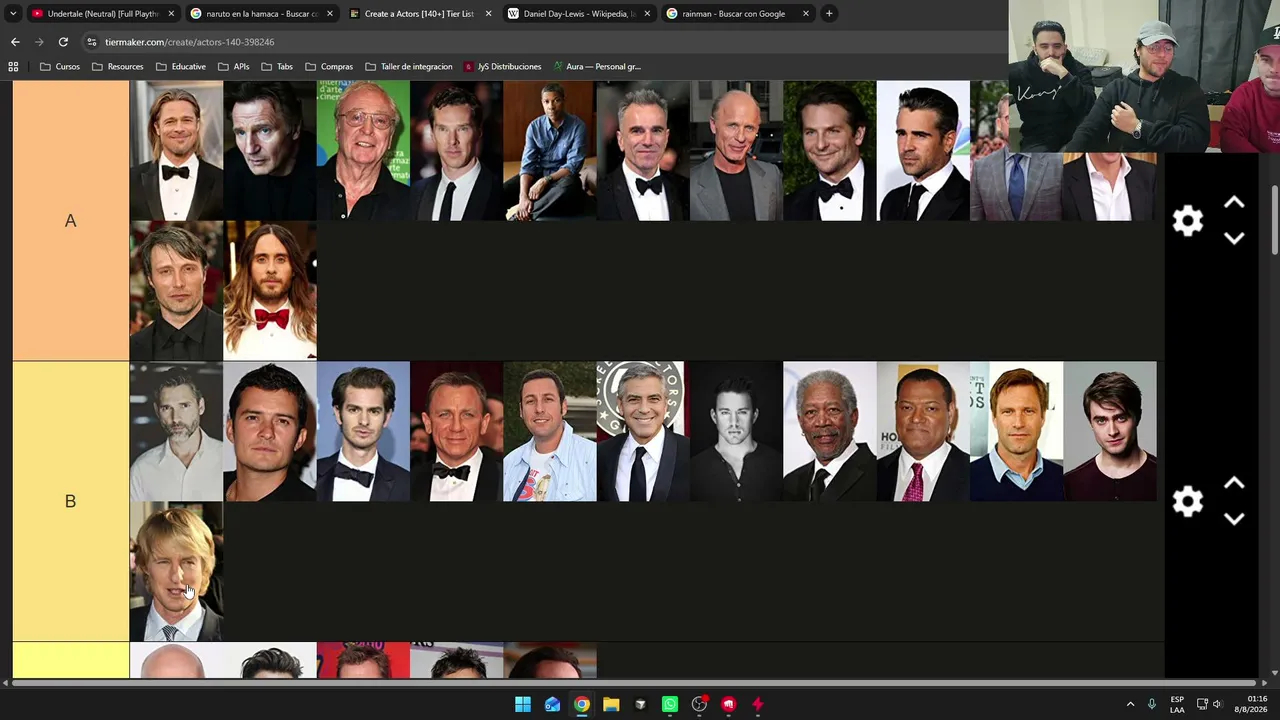Switch to the naruto en la hamaca tab
This screenshot has width=1280, height=720.
262,14
